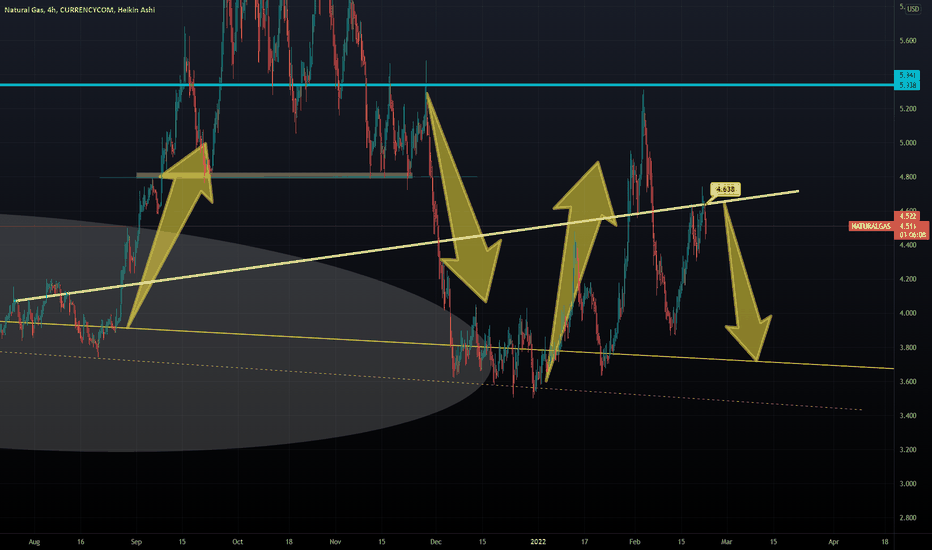The width and height of the screenshot is (932, 550).
Task: Click the 4.400 price axis label
Action: point(908,245)
